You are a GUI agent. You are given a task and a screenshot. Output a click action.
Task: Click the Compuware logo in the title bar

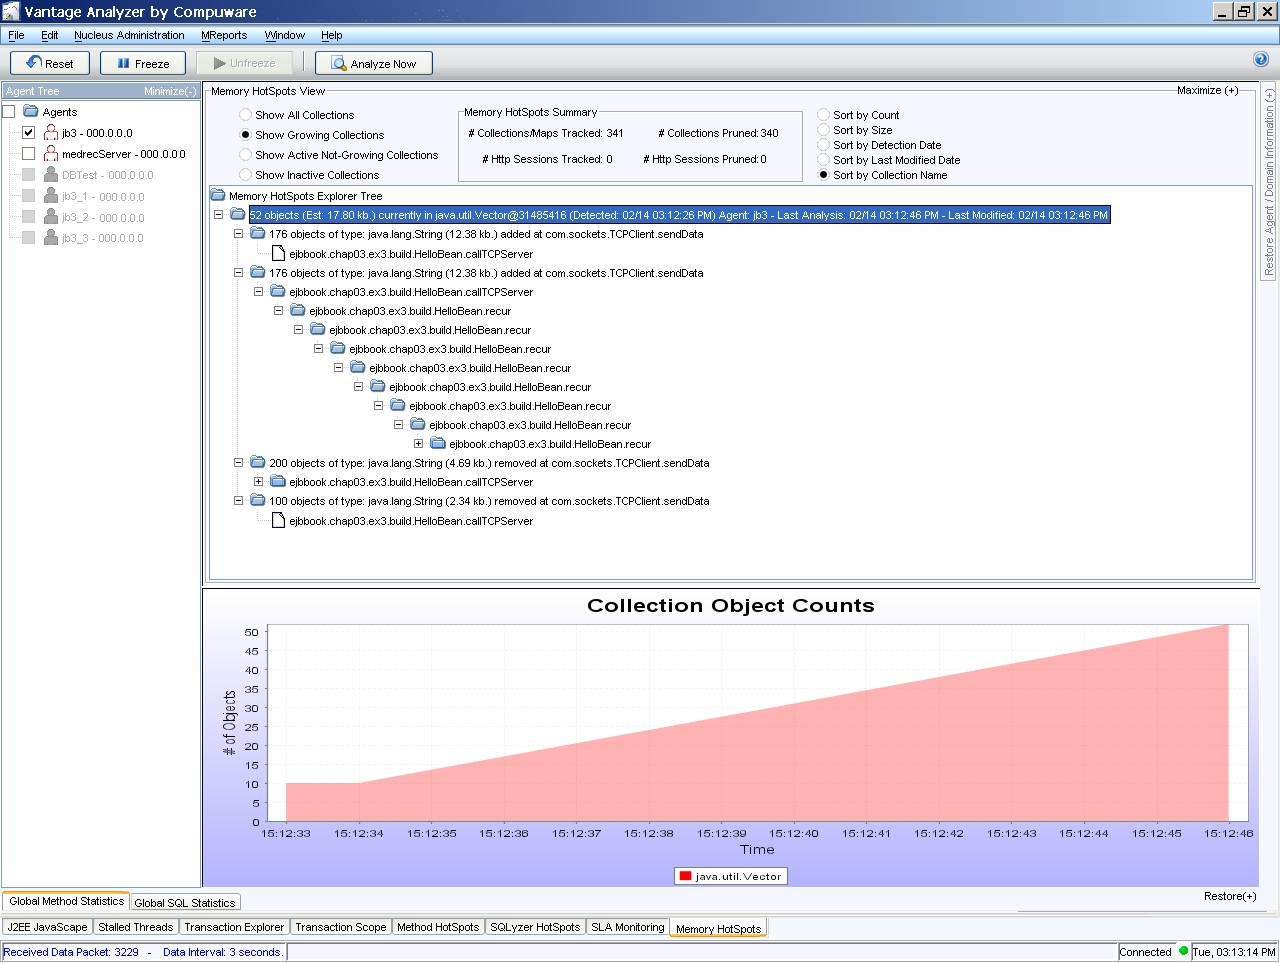[10, 12]
